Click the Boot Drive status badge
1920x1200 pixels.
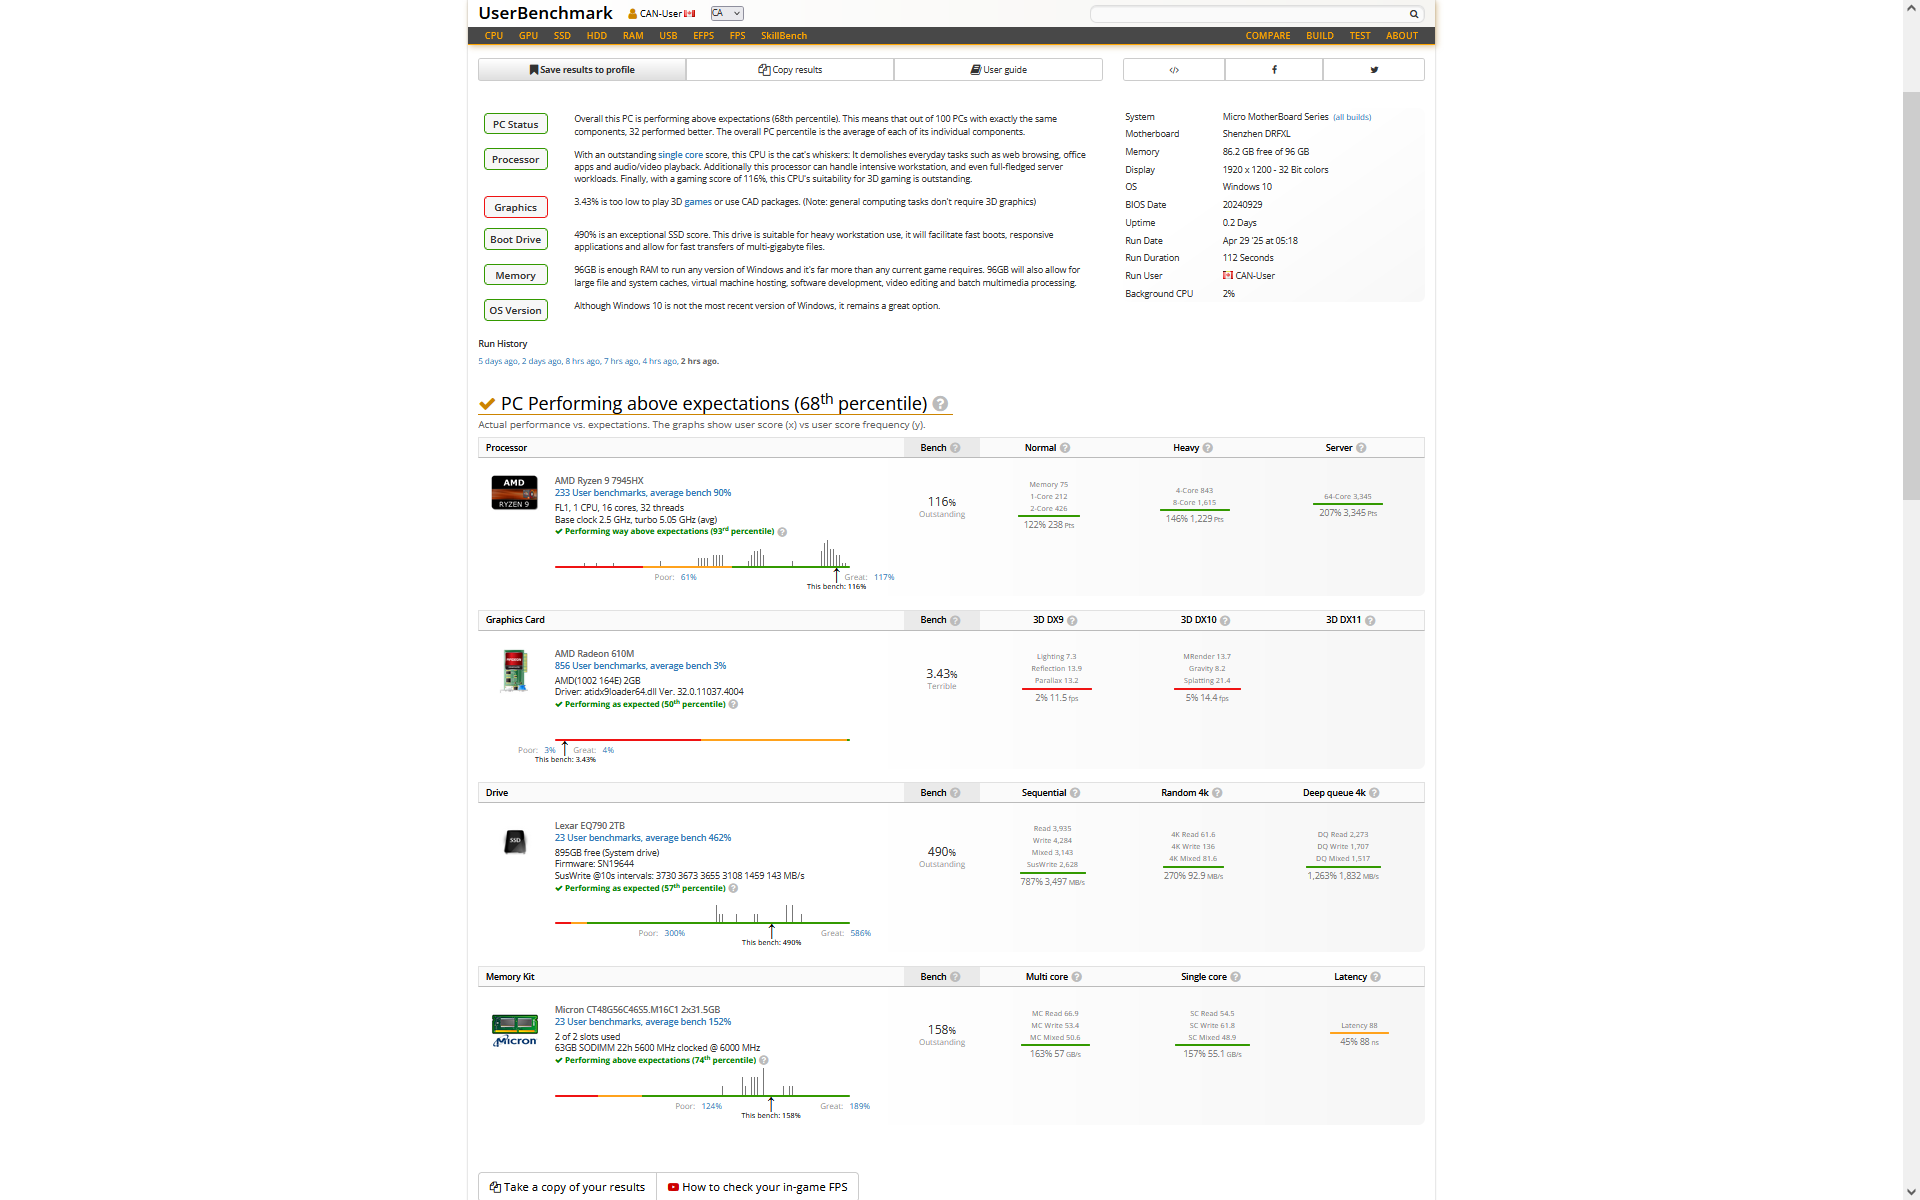[x=515, y=239]
